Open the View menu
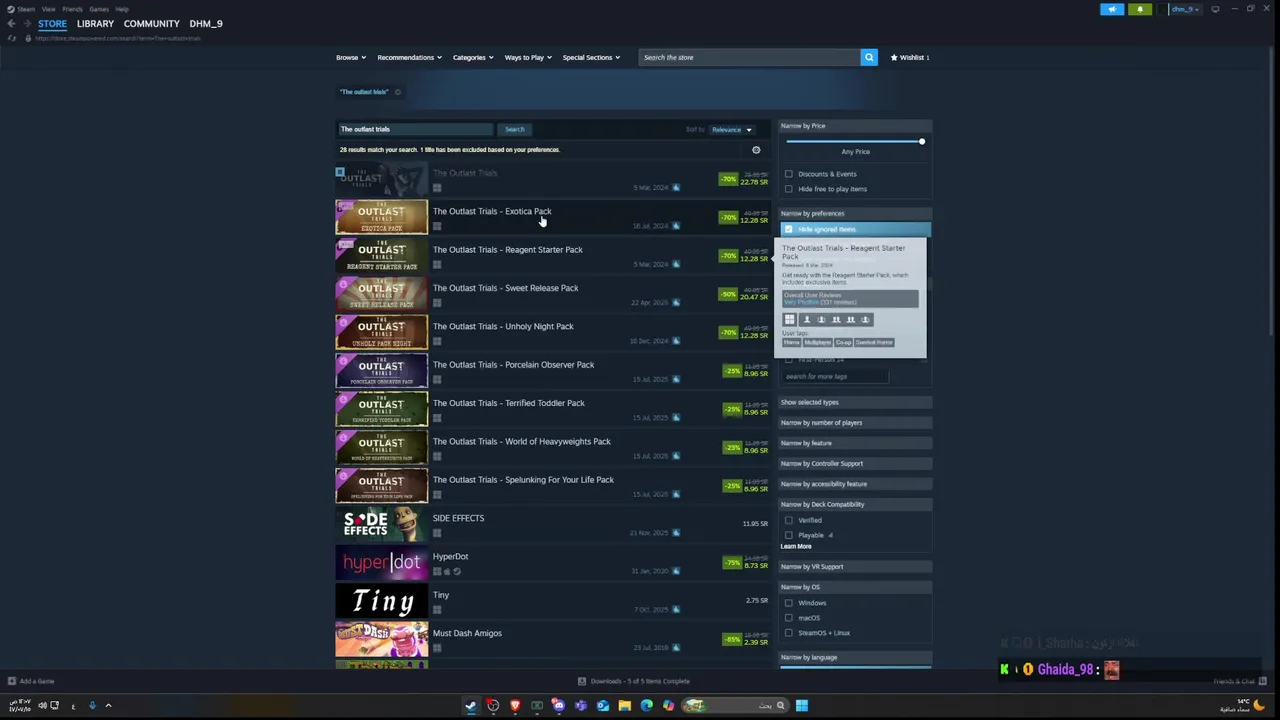The height and width of the screenshot is (720, 1280). click(48, 9)
